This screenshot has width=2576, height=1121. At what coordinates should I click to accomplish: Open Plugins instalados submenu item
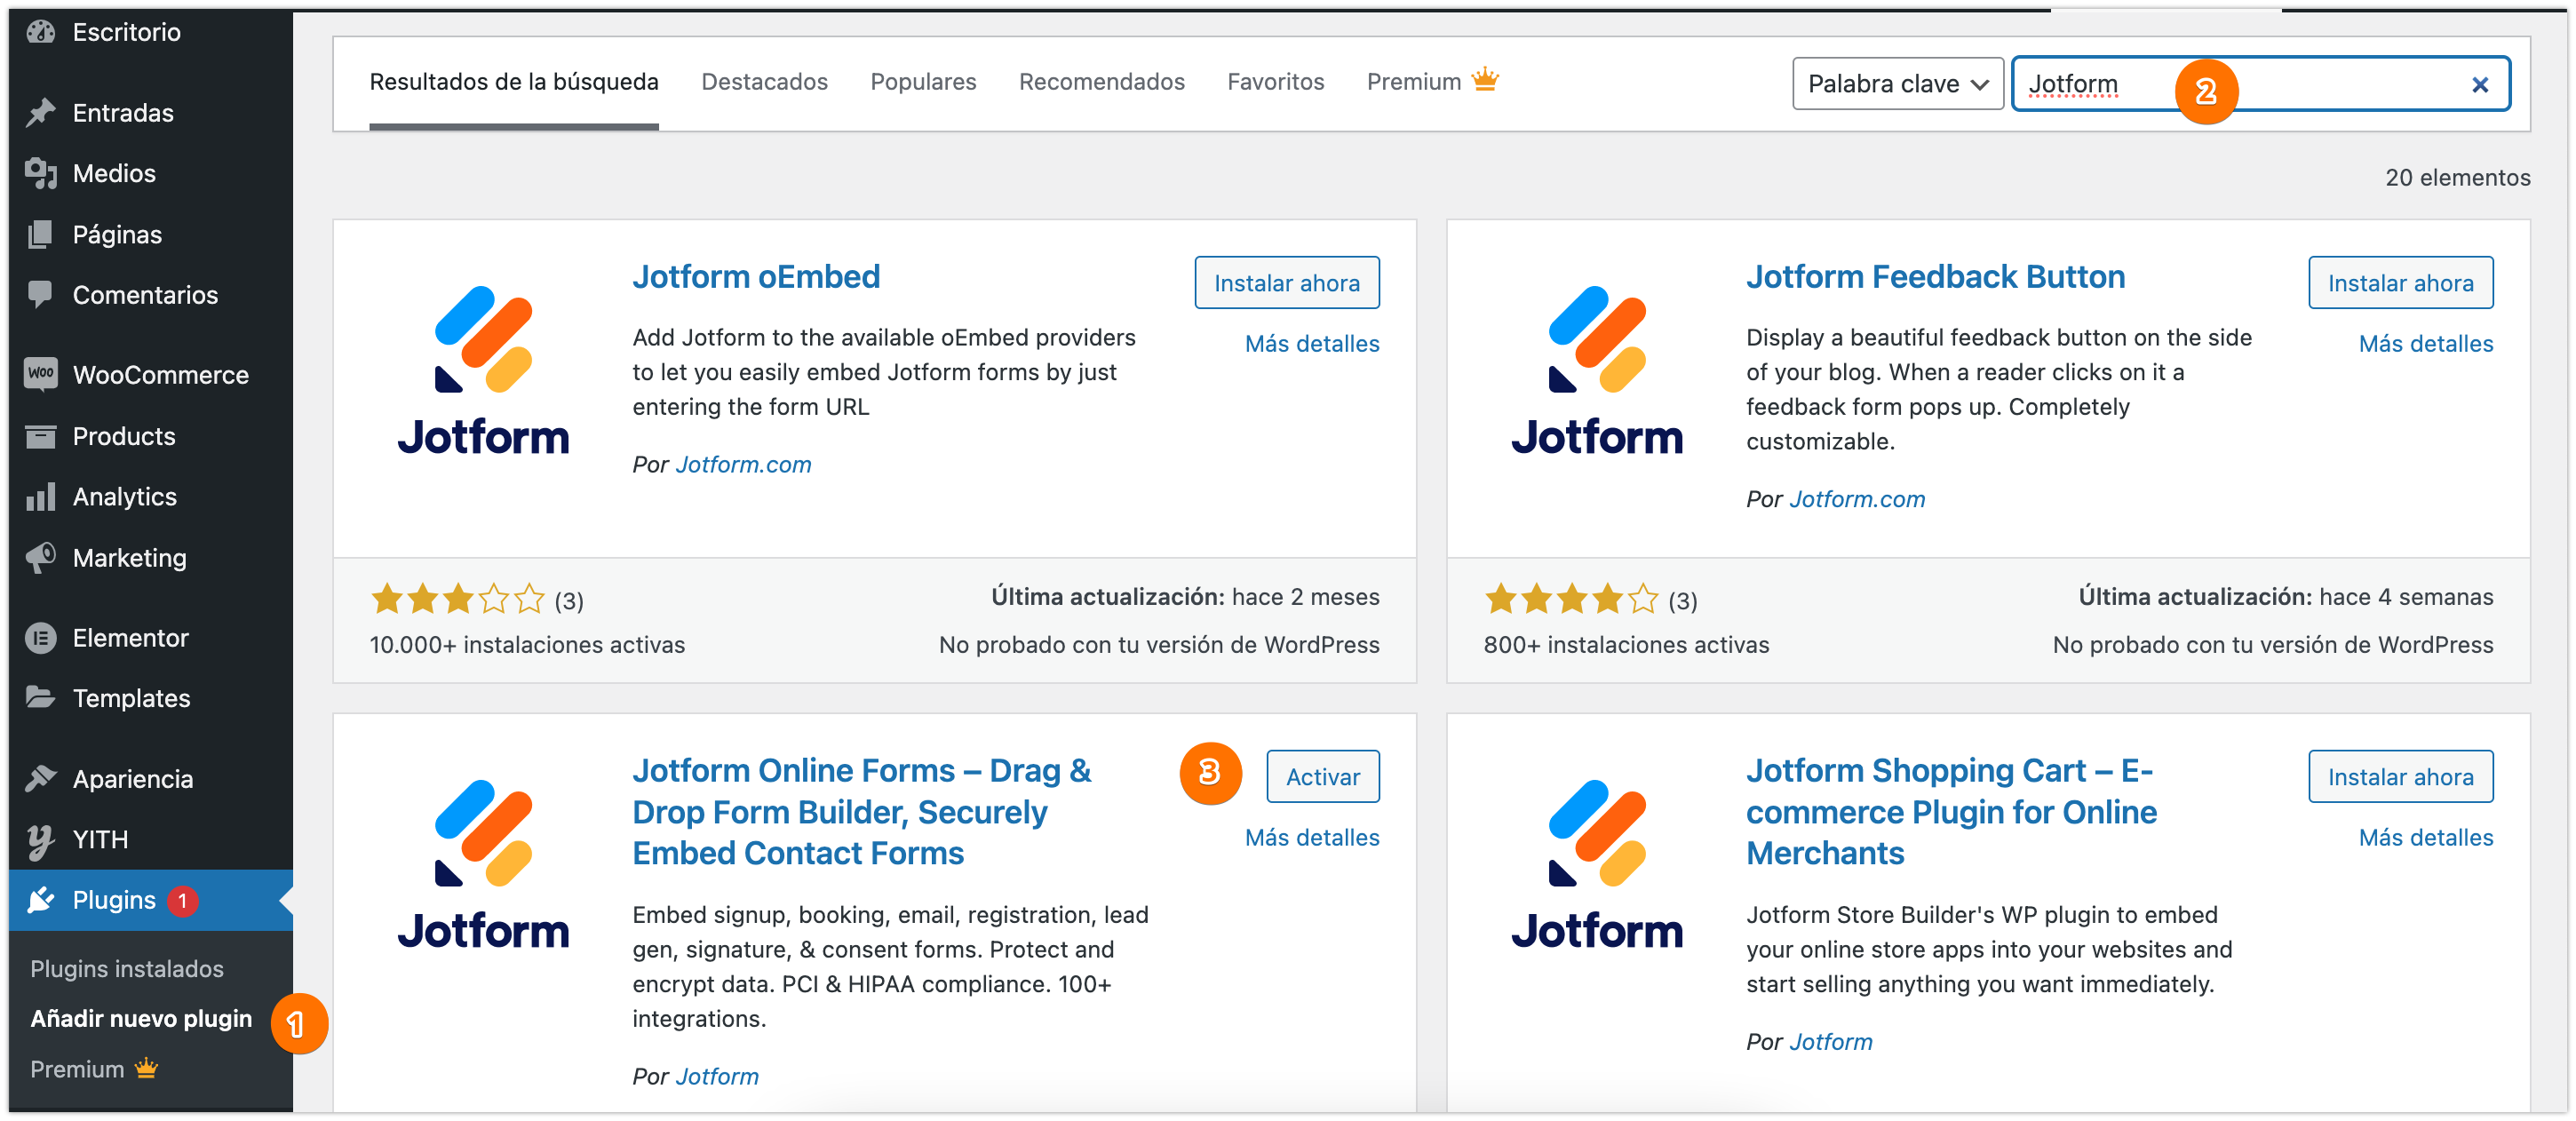(127, 968)
